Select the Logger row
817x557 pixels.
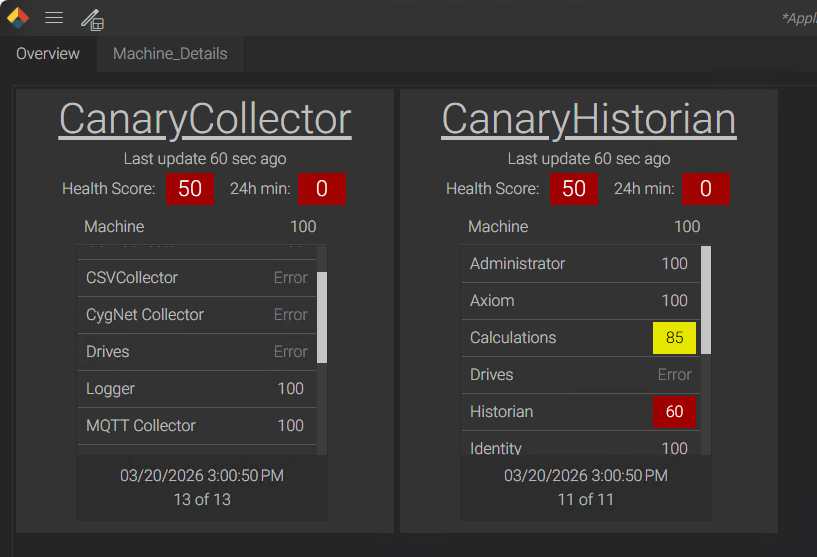[197, 389]
